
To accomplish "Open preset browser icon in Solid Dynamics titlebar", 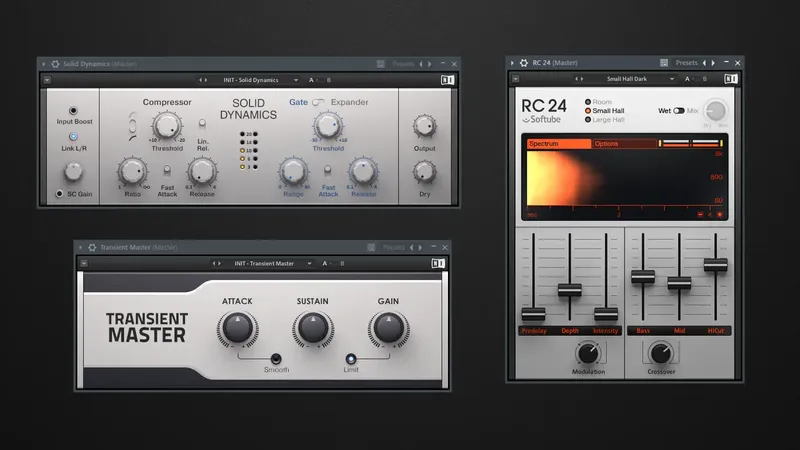I will [381, 64].
